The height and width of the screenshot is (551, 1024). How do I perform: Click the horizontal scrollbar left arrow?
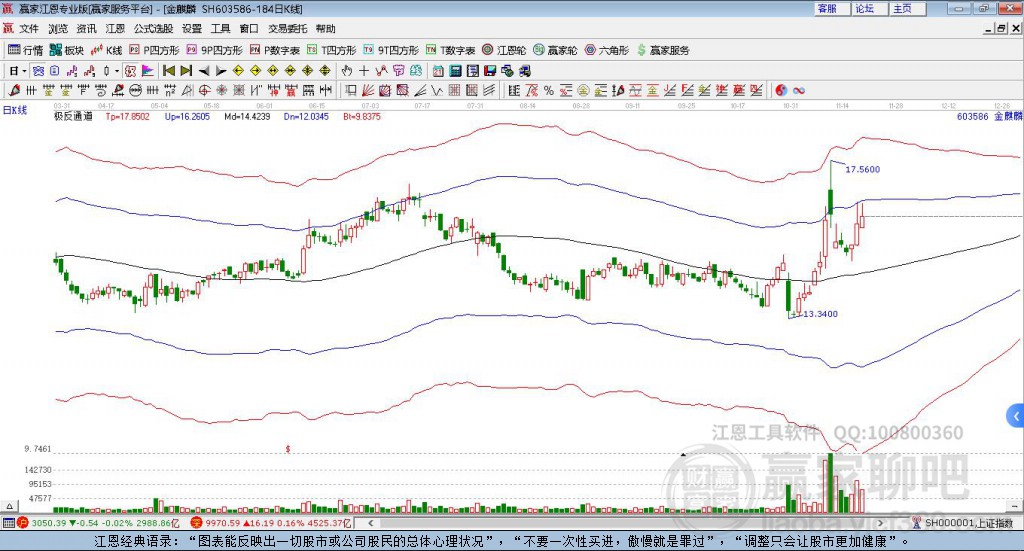coord(370,523)
